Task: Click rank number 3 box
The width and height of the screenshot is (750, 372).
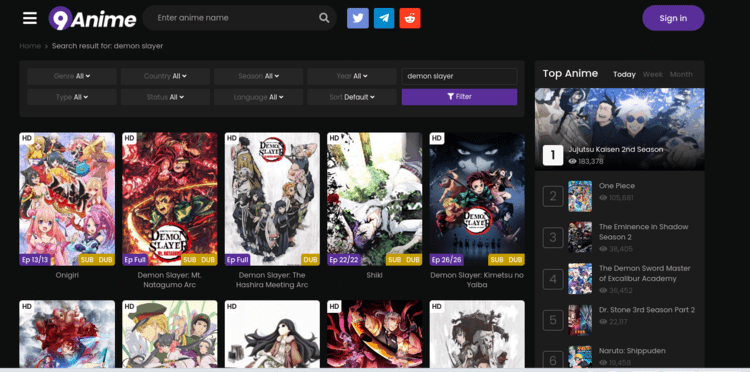Action: 553,237
